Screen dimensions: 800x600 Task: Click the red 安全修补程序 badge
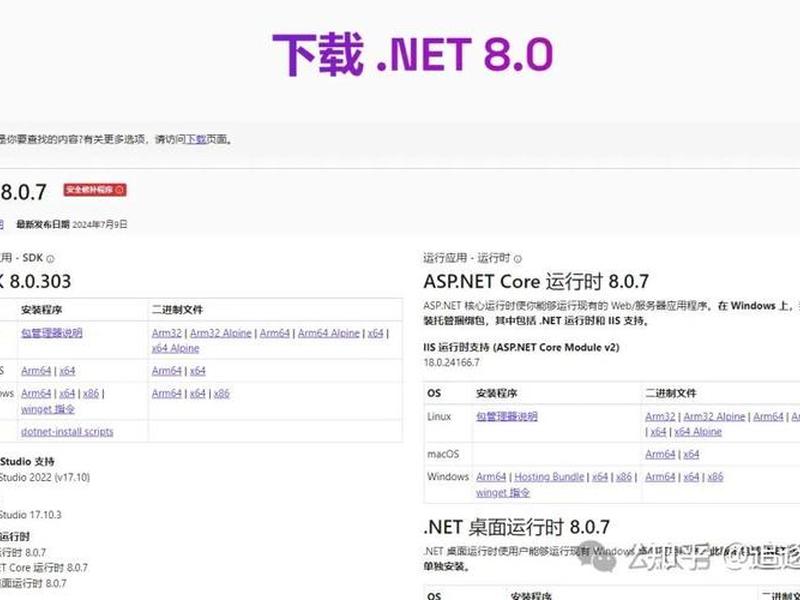pos(95,190)
